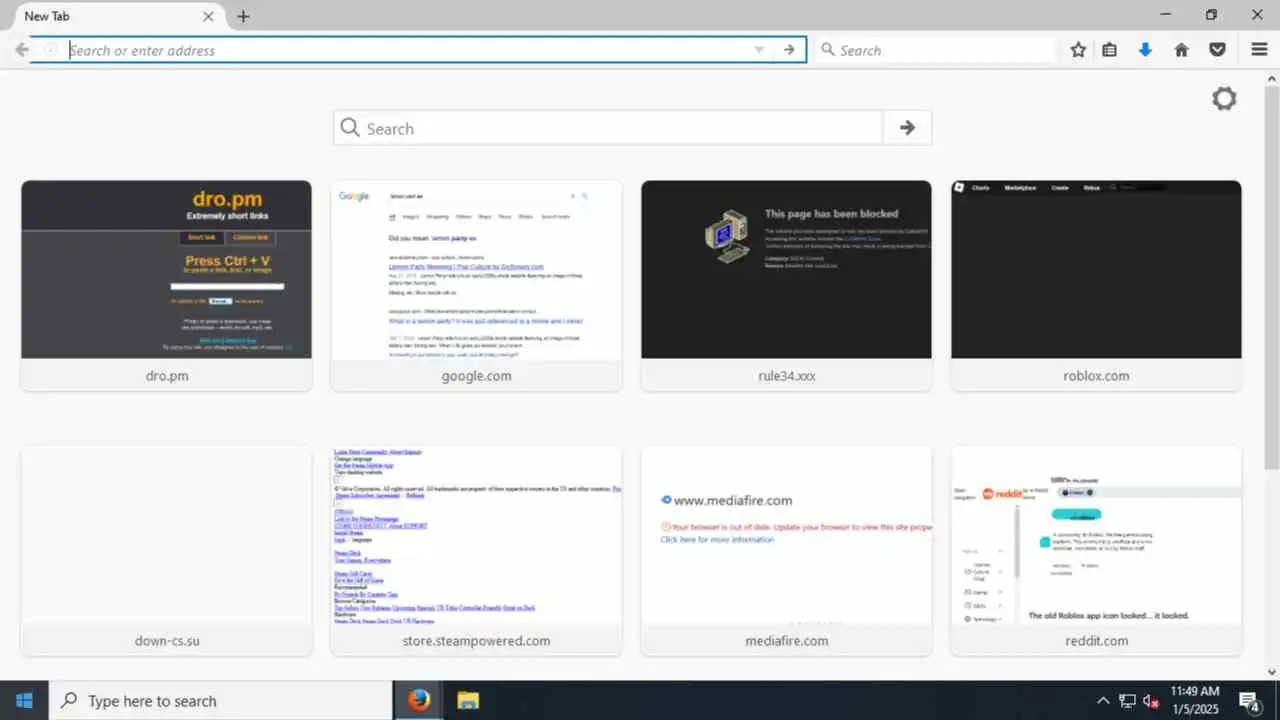Open the store.steampowered.com tile thumbnail
The height and width of the screenshot is (720, 1280).
pos(476,535)
